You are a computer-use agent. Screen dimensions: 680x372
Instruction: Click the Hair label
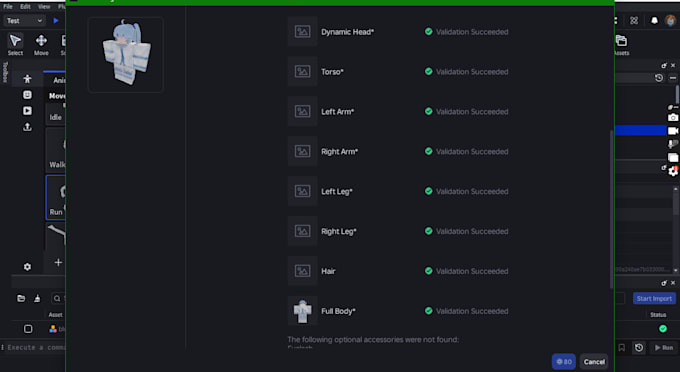point(328,271)
